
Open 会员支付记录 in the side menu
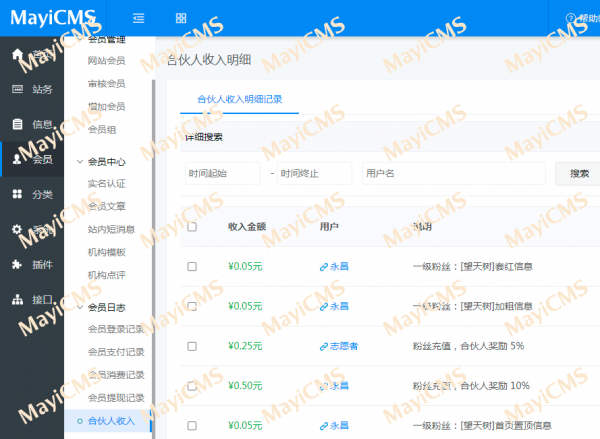[x=116, y=352]
